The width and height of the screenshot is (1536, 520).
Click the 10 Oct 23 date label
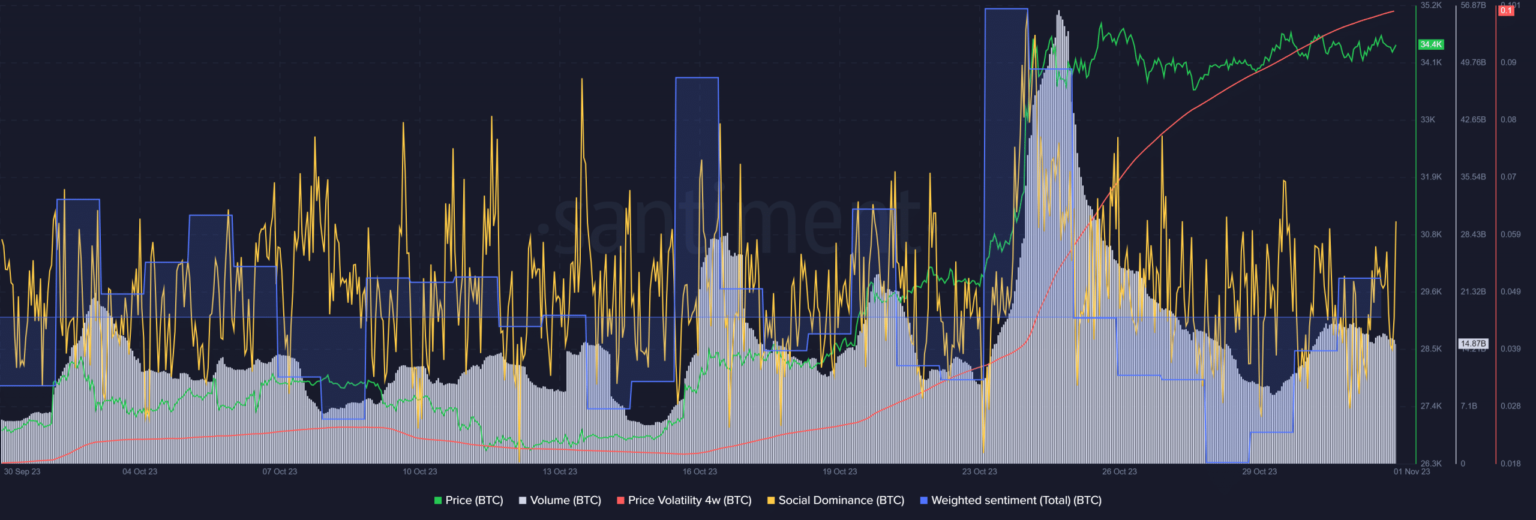pos(419,471)
